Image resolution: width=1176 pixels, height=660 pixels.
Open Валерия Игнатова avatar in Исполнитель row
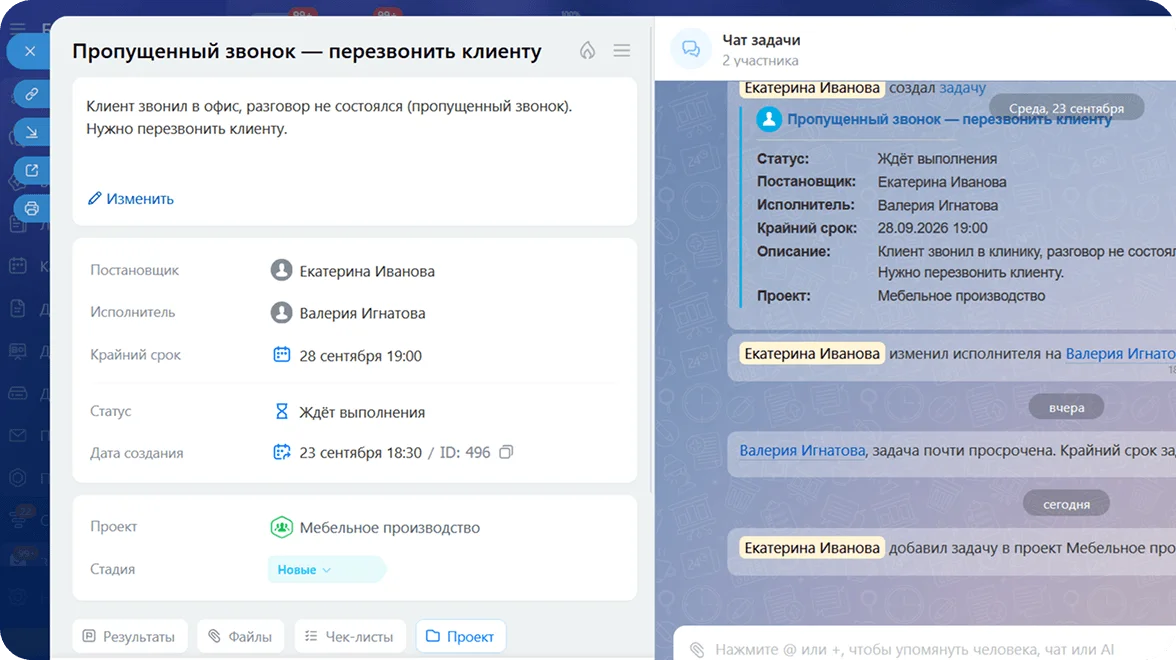point(281,312)
